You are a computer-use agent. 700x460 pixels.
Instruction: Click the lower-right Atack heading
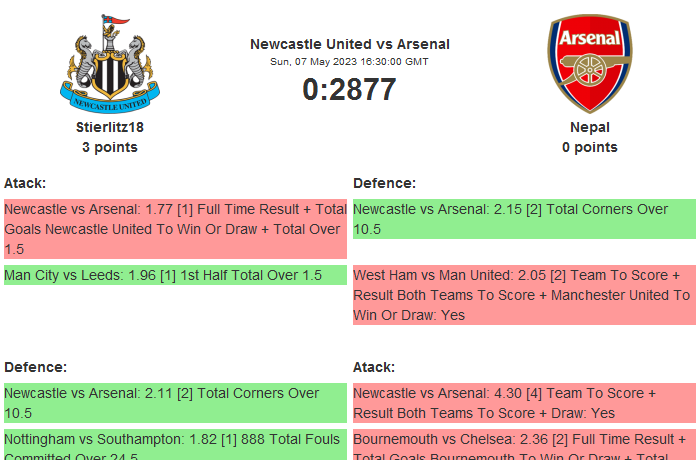click(374, 367)
